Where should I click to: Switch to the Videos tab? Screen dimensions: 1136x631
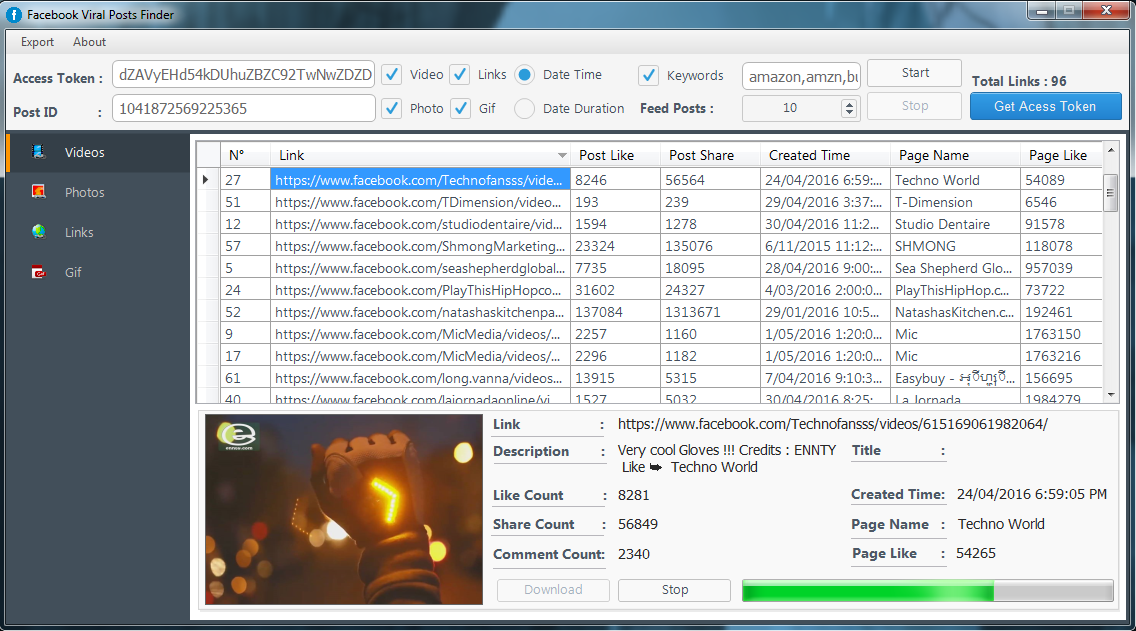click(98, 152)
